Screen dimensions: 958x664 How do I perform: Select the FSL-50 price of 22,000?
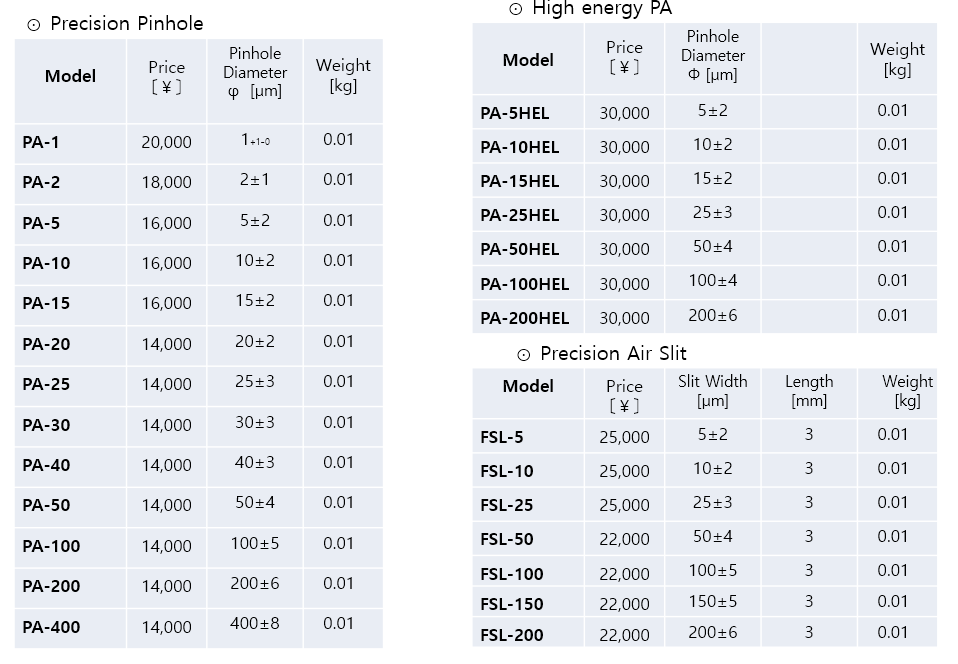pyautogui.click(x=624, y=539)
